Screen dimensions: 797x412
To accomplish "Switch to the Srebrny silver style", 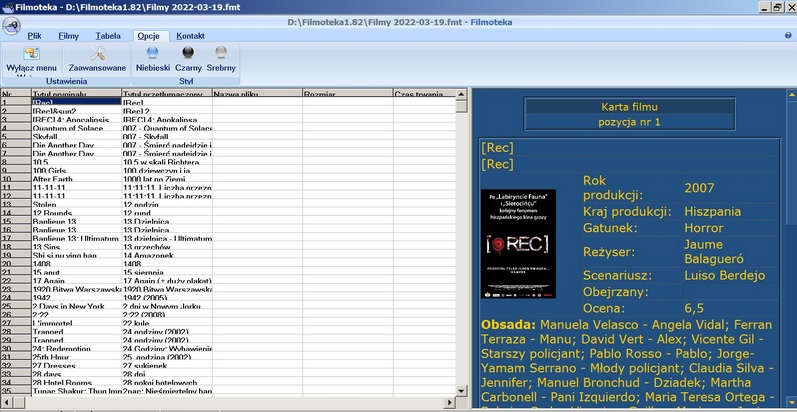I will pyautogui.click(x=221, y=54).
